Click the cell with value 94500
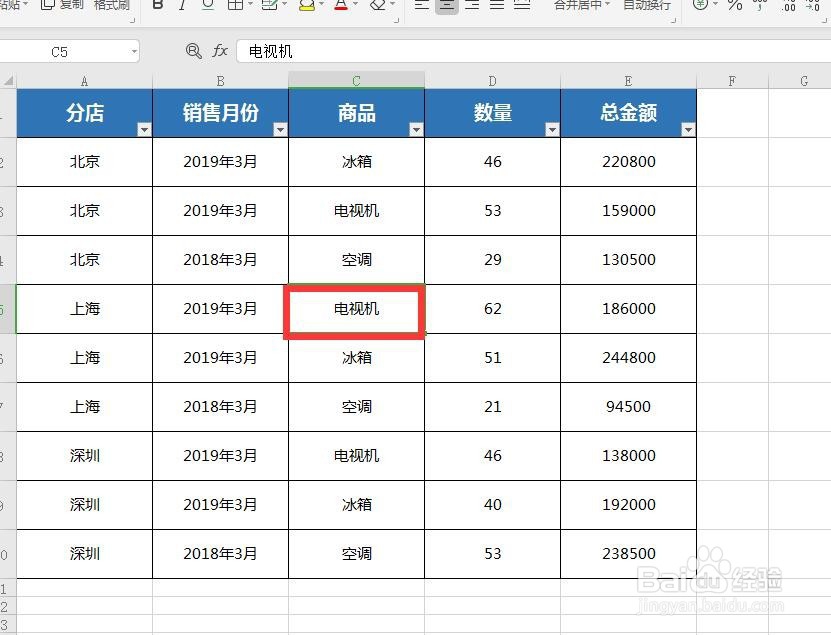Screen dimensions: 831x635 (629, 407)
